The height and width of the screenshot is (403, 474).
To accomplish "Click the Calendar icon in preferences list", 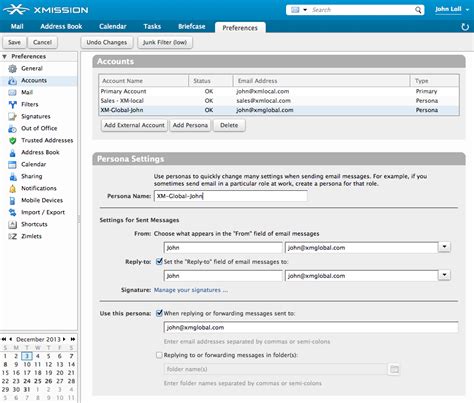I will [x=12, y=165].
